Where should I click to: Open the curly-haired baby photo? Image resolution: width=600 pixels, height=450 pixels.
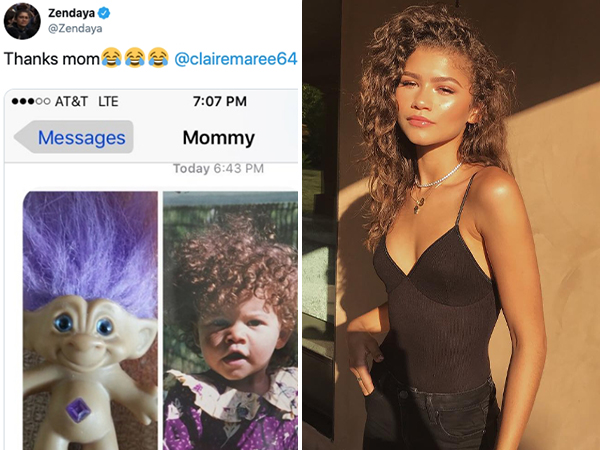(230, 320)
